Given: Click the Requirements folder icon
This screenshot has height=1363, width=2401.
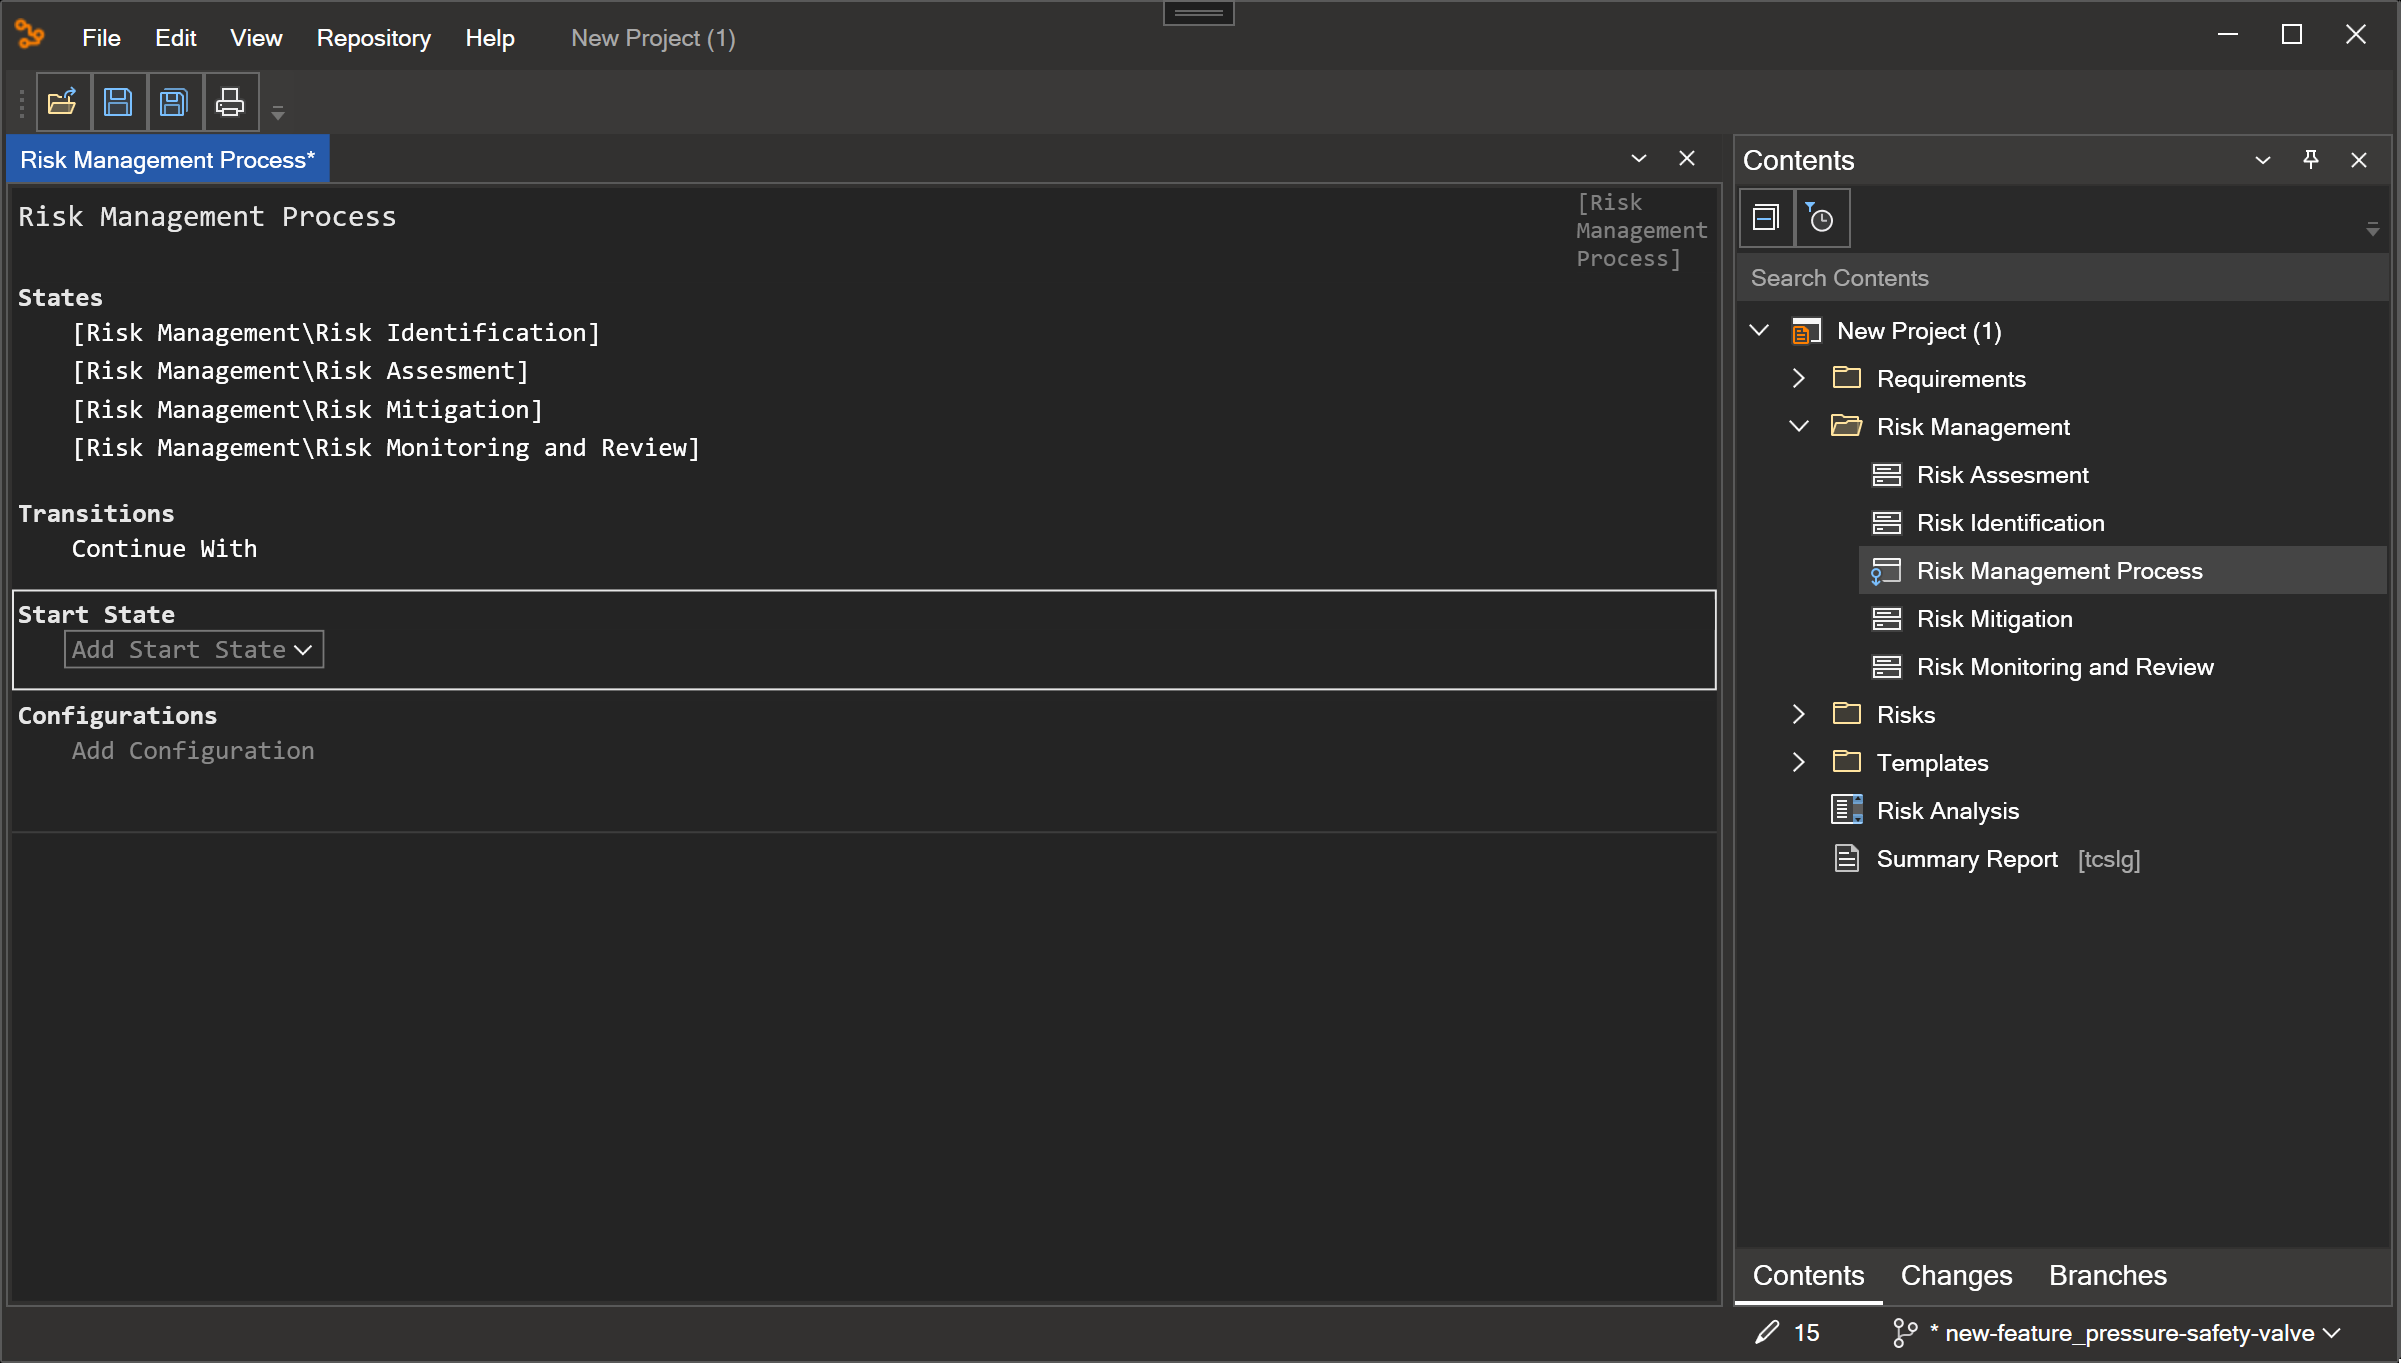Looking at the screenshot, I should 1846,378.
